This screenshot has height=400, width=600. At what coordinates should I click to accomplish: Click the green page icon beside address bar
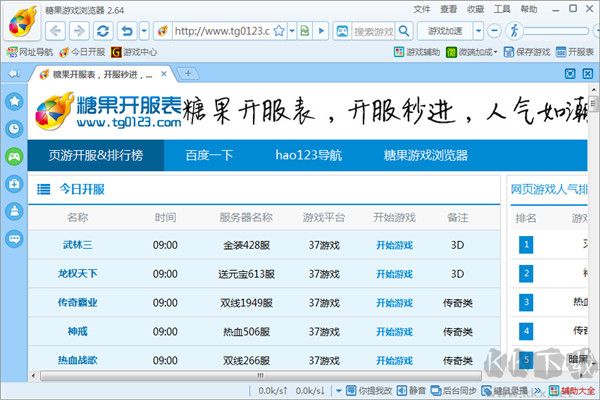[x=305, y=31]
